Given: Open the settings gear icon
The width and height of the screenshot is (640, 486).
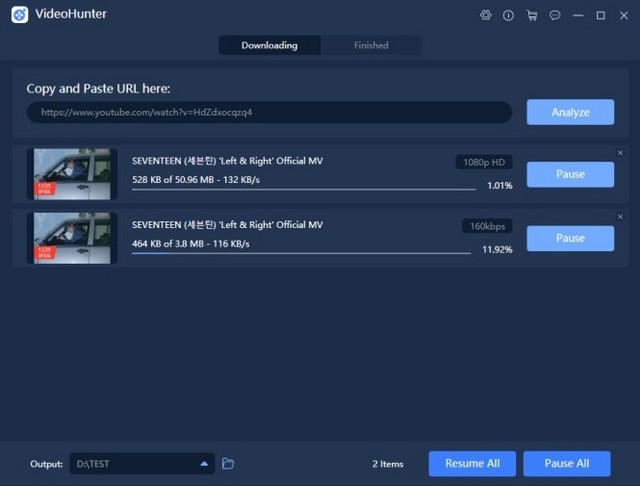Looking at the screenshot, I should pyautogui.click(x=485, y=16).
